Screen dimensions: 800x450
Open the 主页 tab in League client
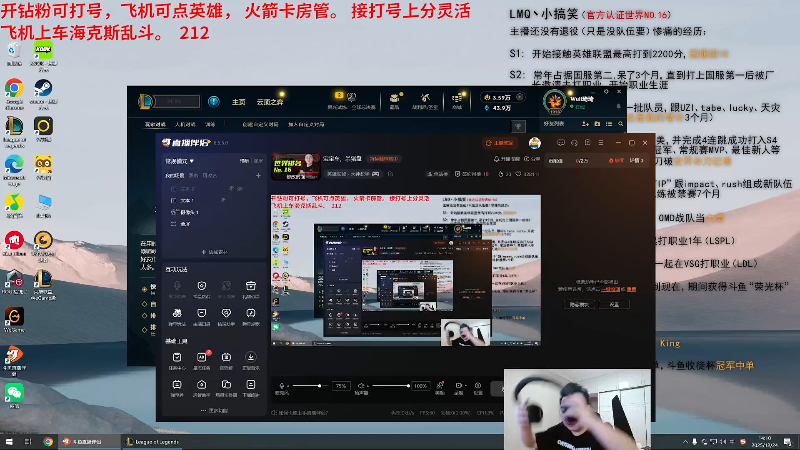click(x=239, y=102)
